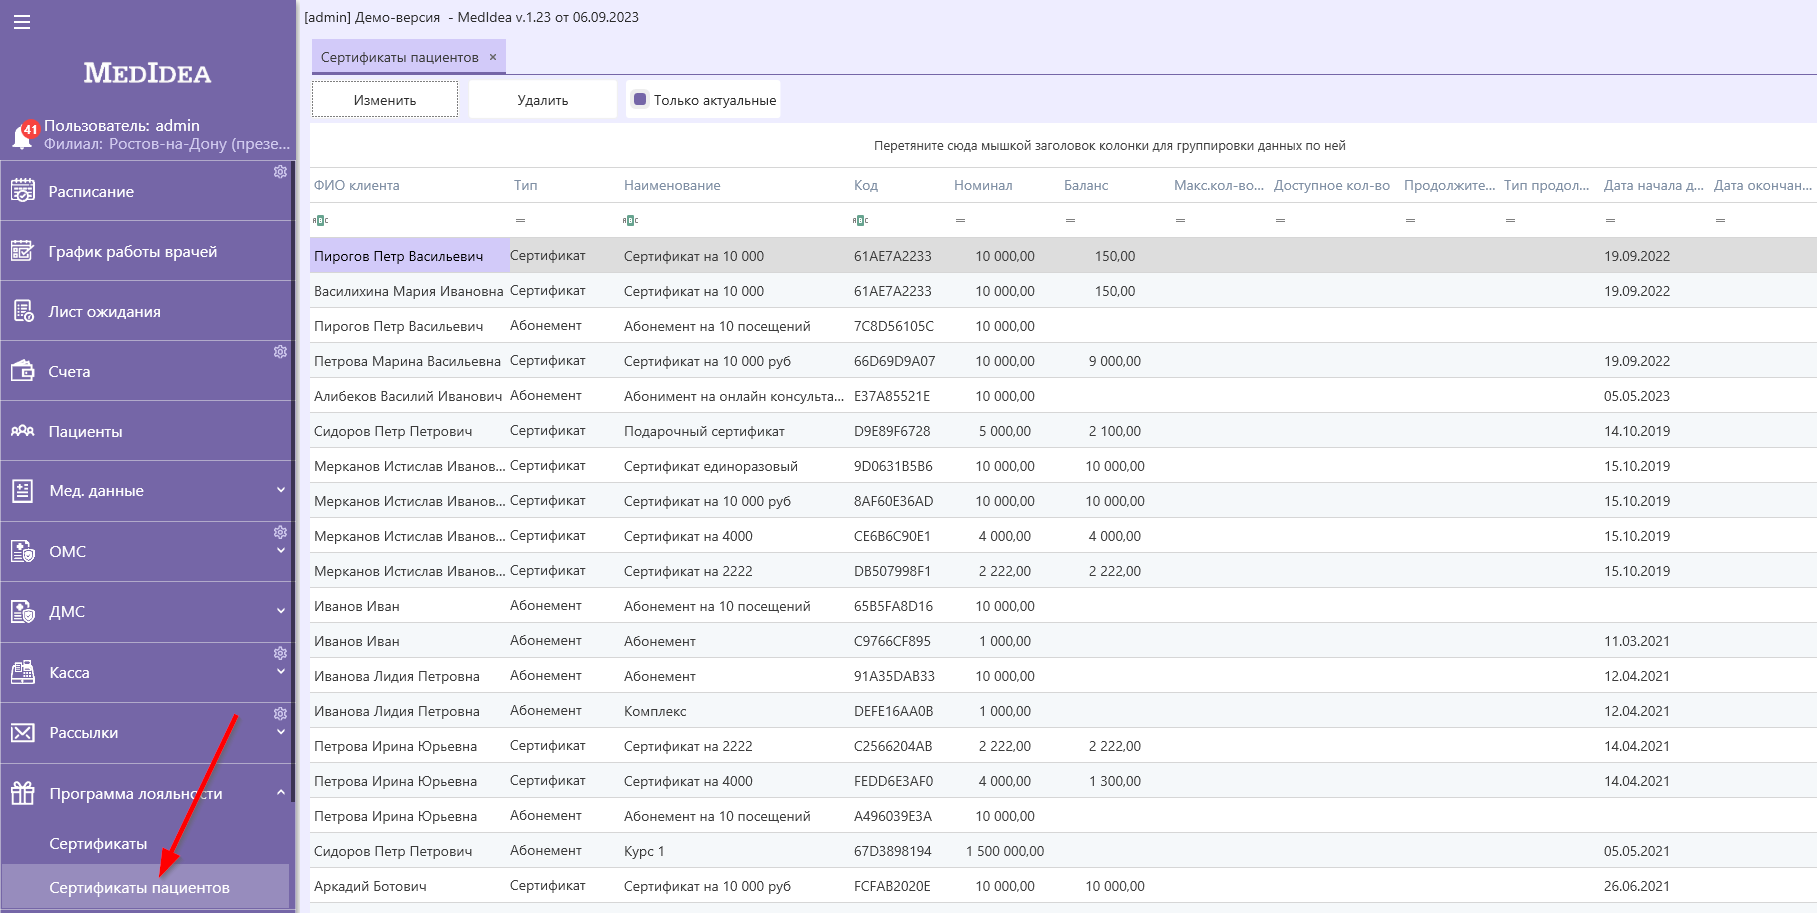Click cell Курс 1
Screen dimensions: 1817x913
coord(644,851)
